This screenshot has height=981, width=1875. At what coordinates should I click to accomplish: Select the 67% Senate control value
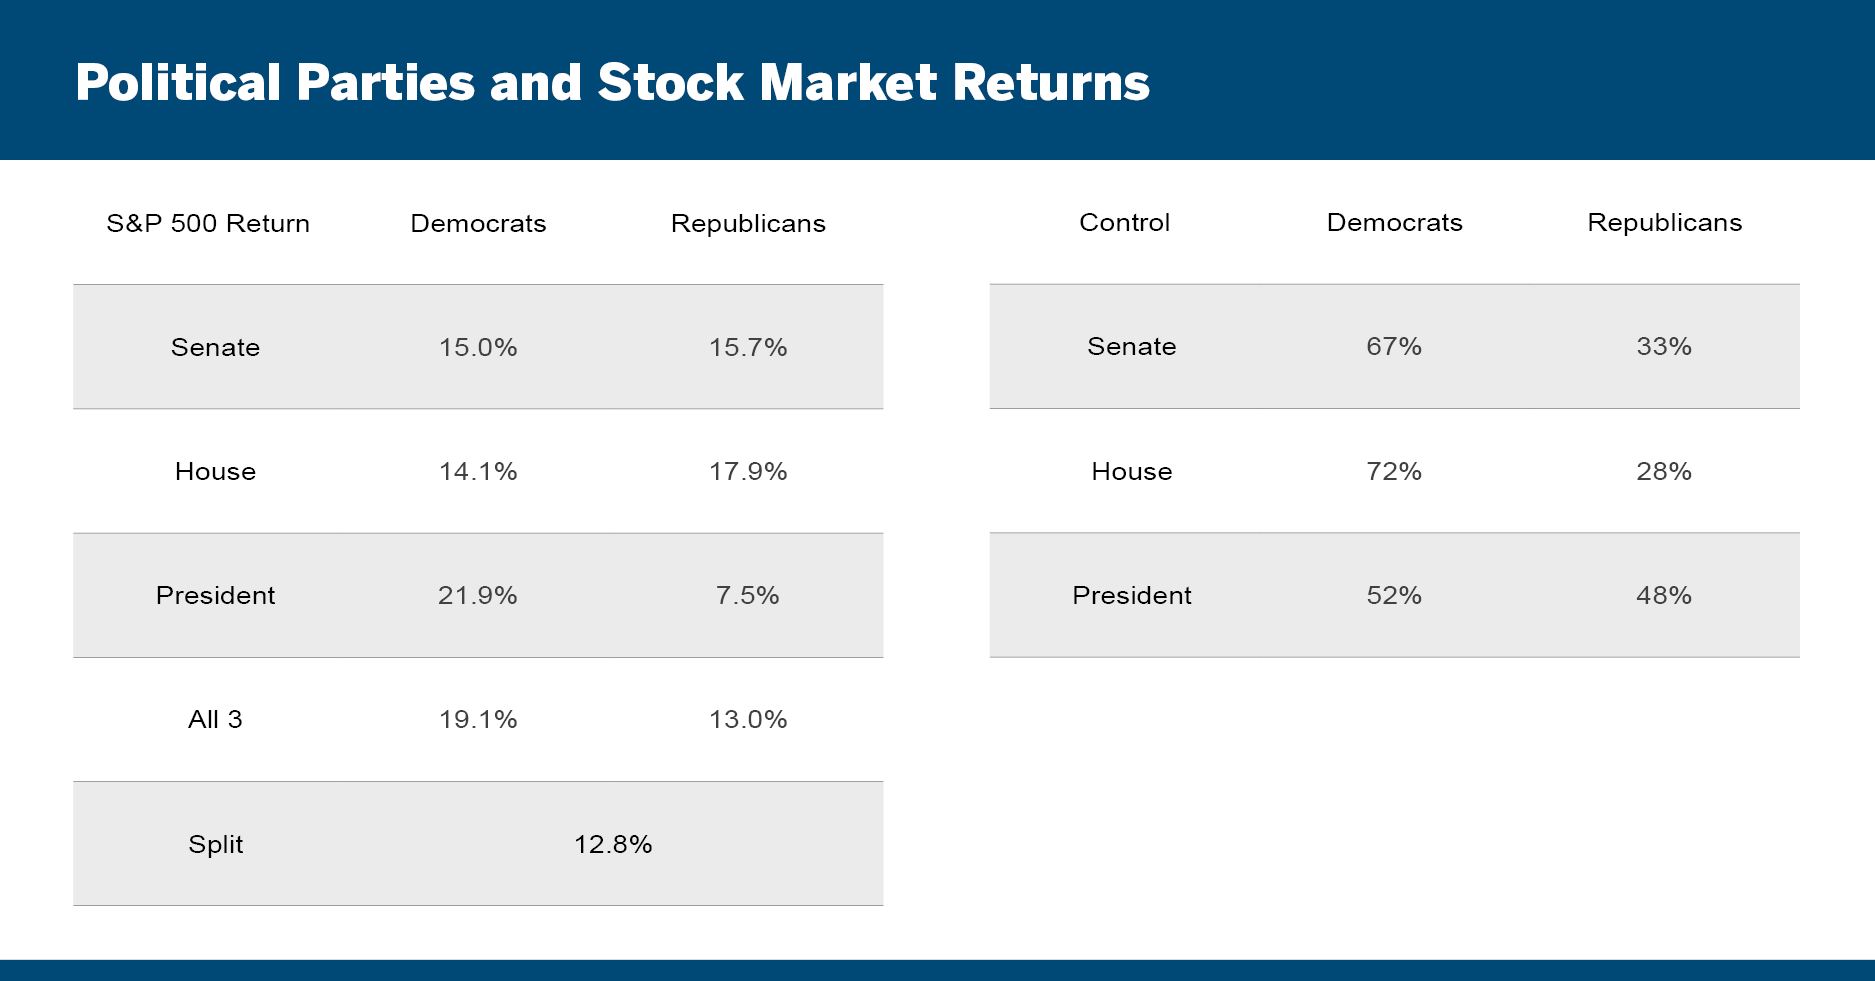[1394, 346]
